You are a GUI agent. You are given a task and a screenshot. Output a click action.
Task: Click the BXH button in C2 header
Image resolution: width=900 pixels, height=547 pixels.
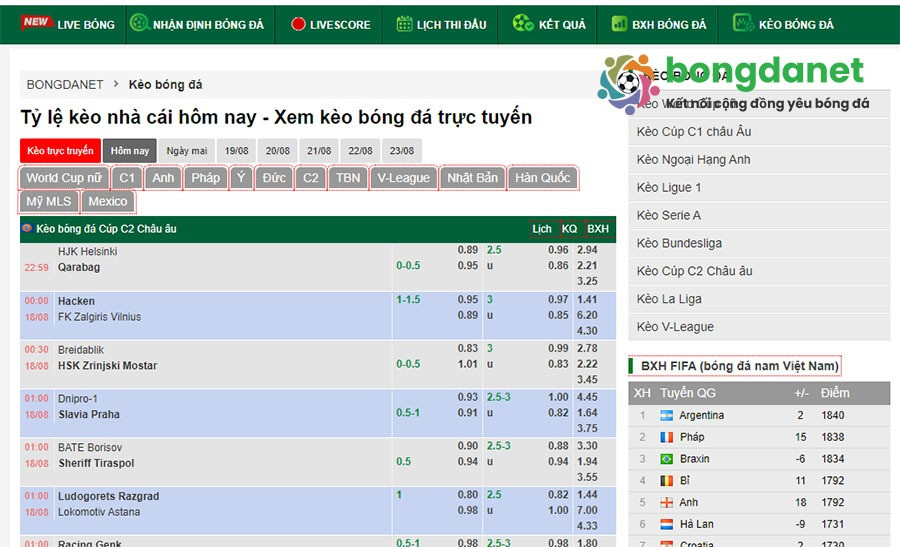pyautogui.click(x=598, y=229)
